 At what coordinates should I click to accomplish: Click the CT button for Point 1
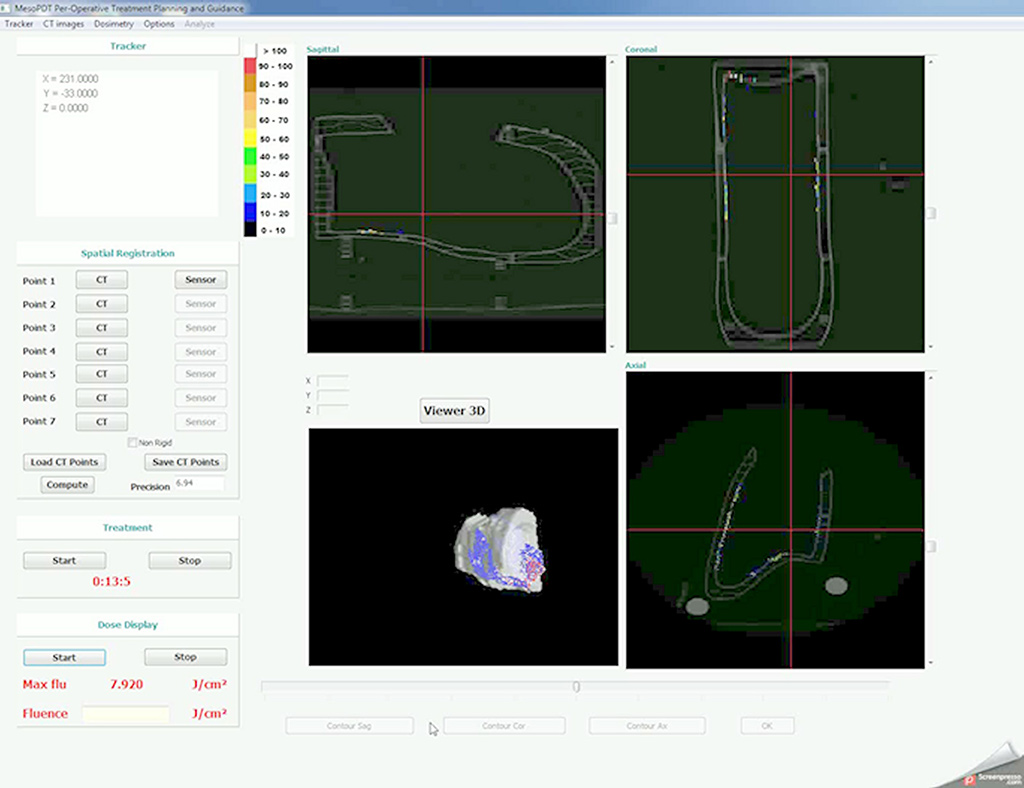[102, 279]
